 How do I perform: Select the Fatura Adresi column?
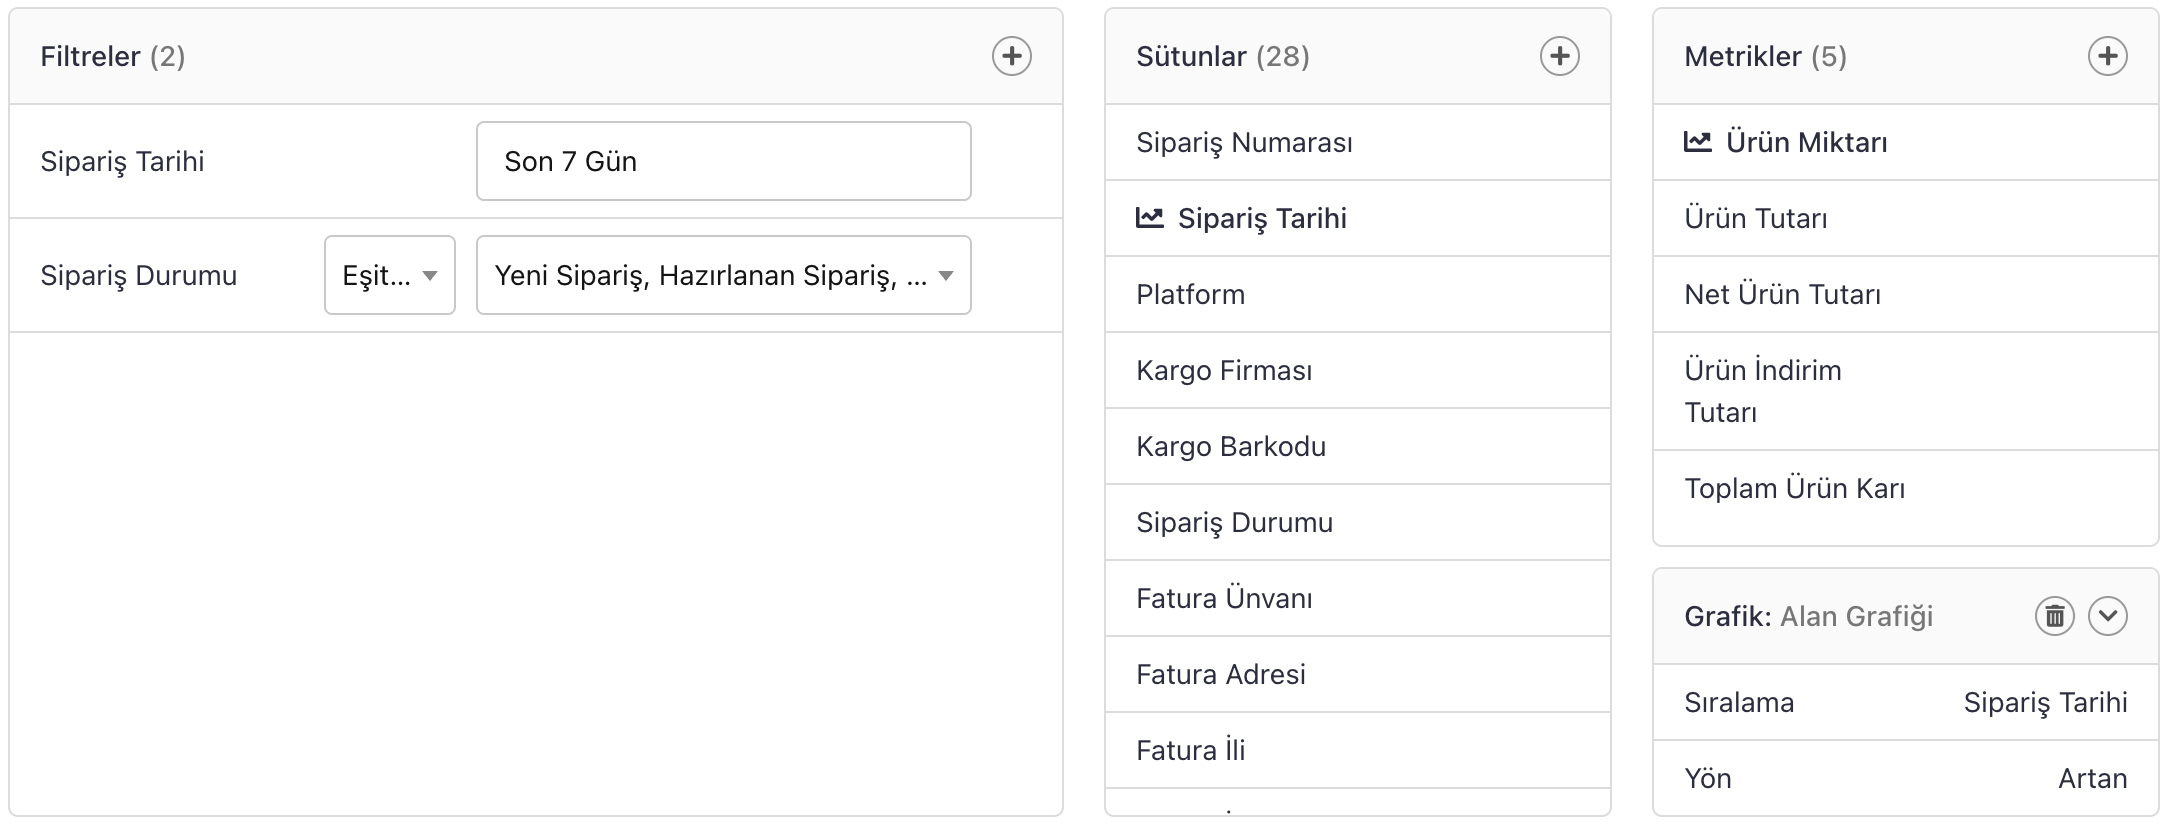(1221, 674)
